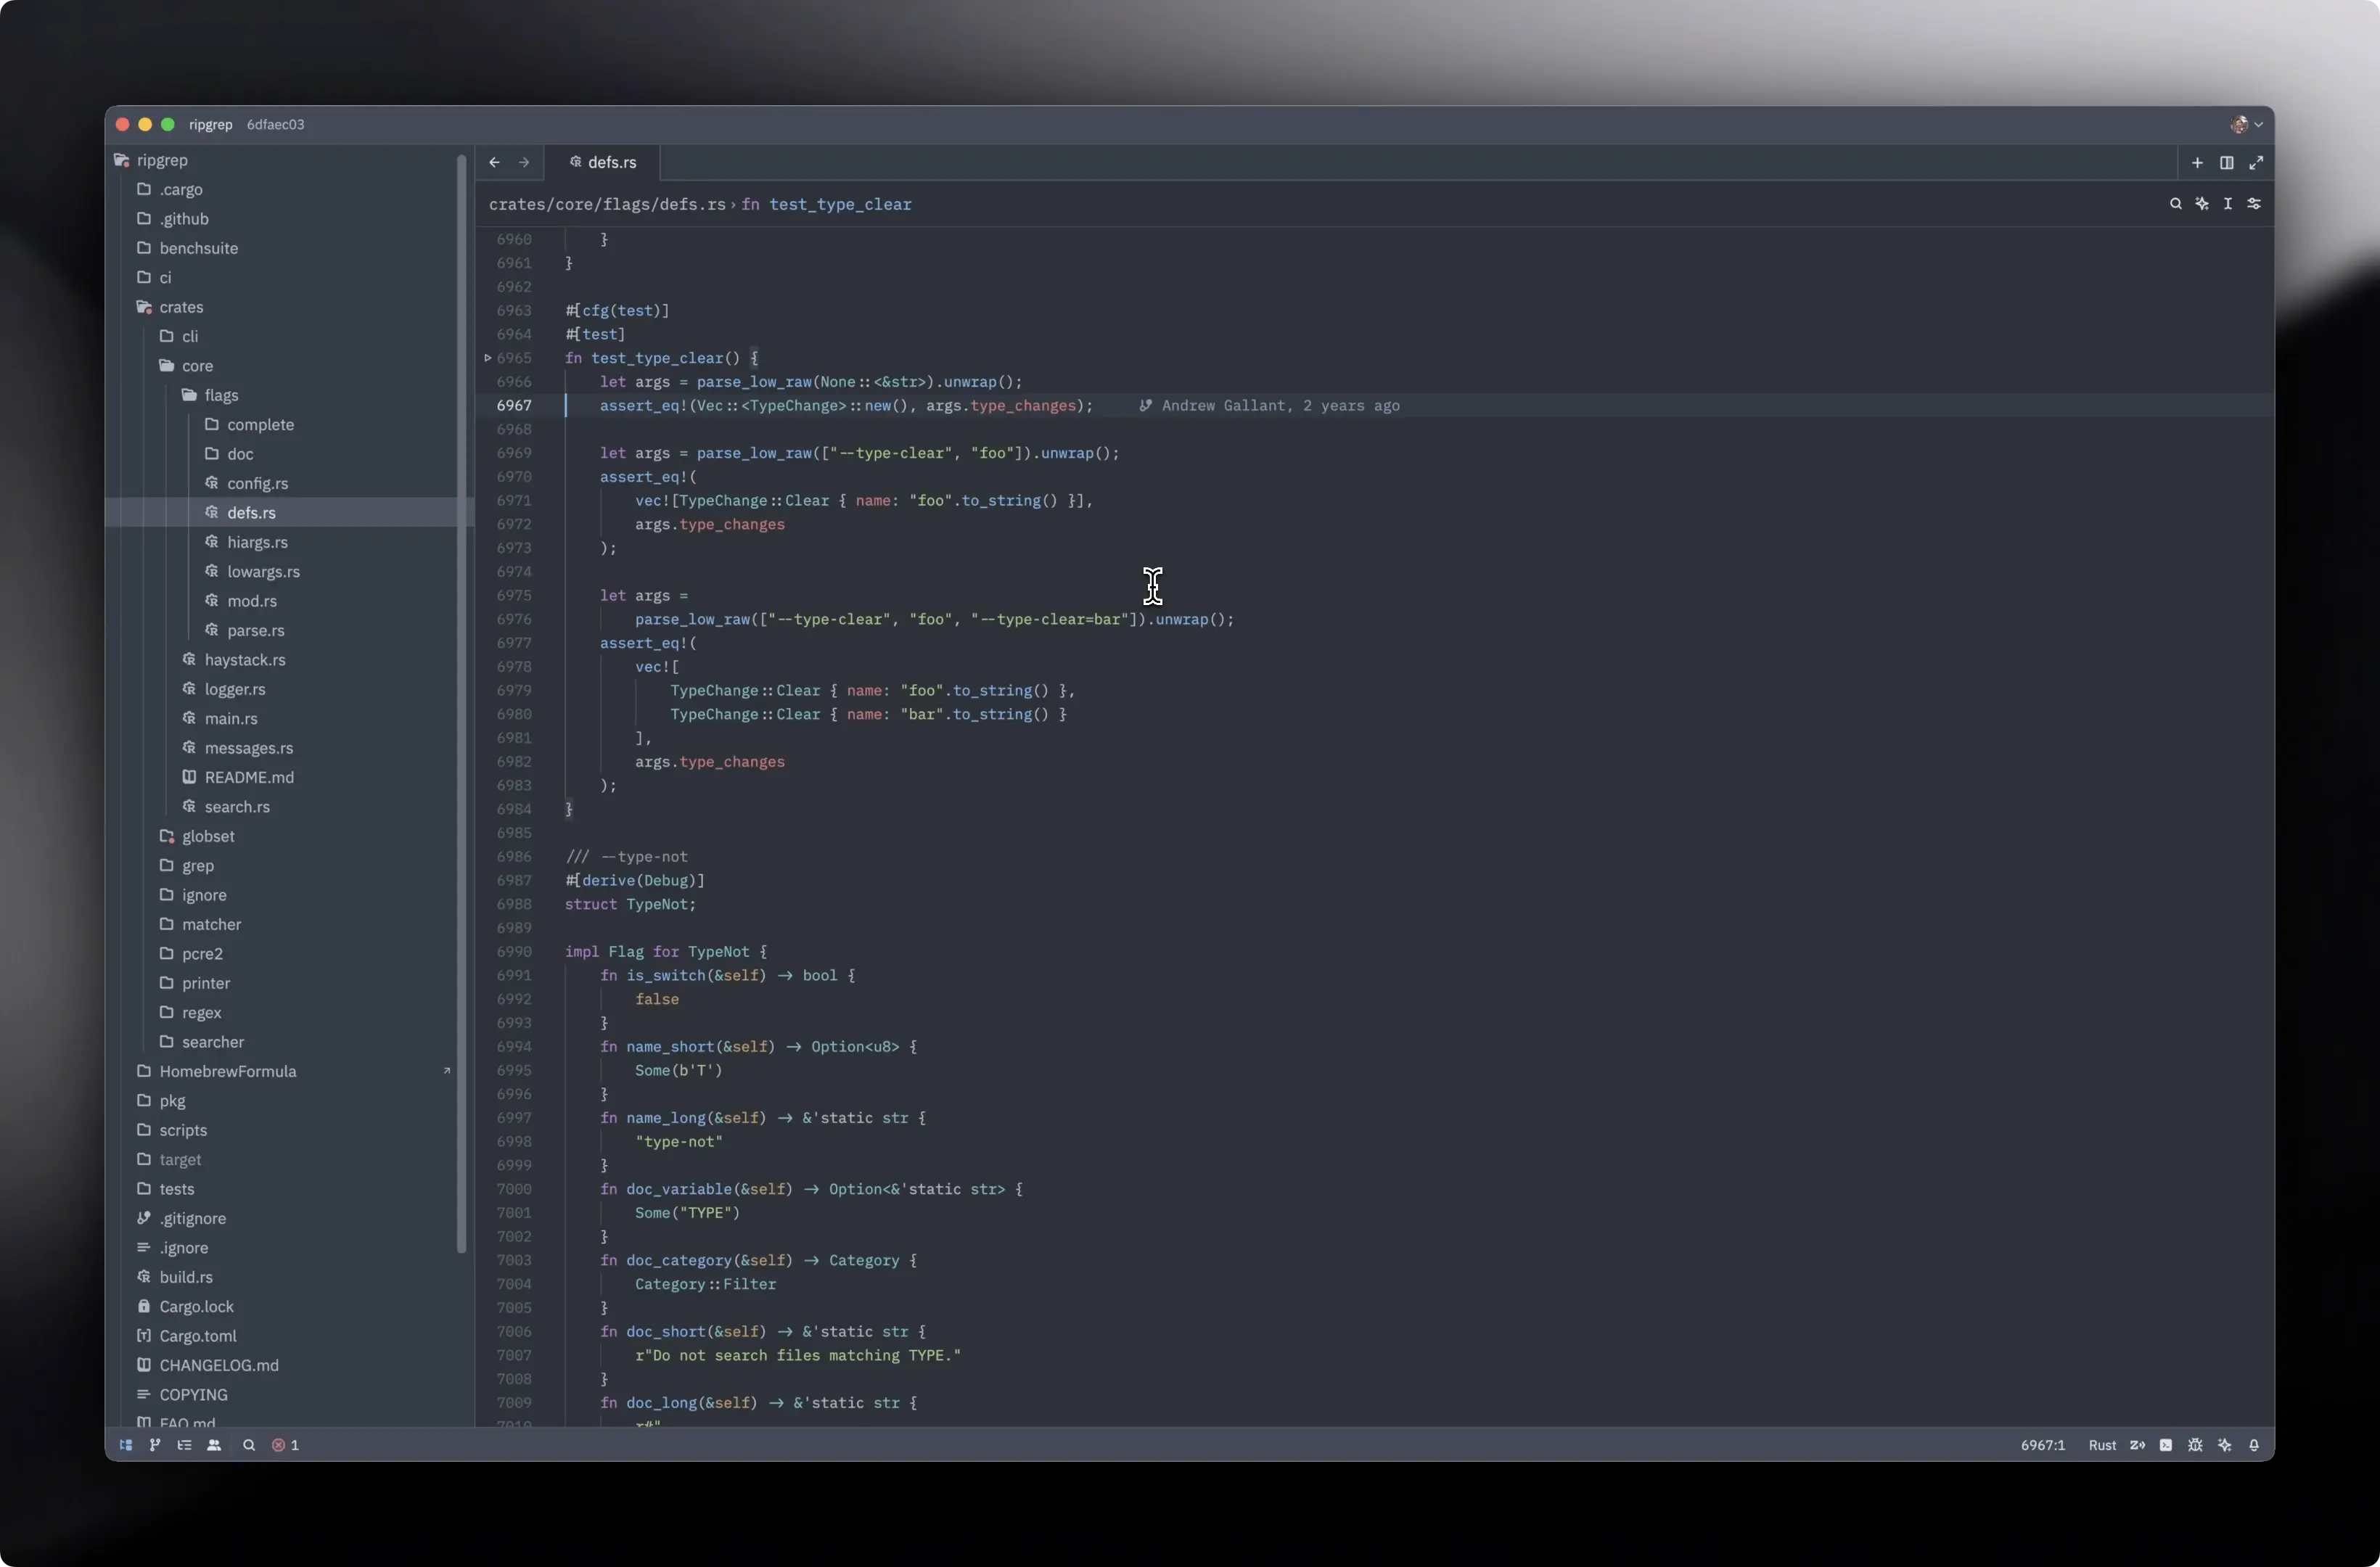Click the project search magnifier in status bar
2380x1567 pixels.
(249, 1445)
